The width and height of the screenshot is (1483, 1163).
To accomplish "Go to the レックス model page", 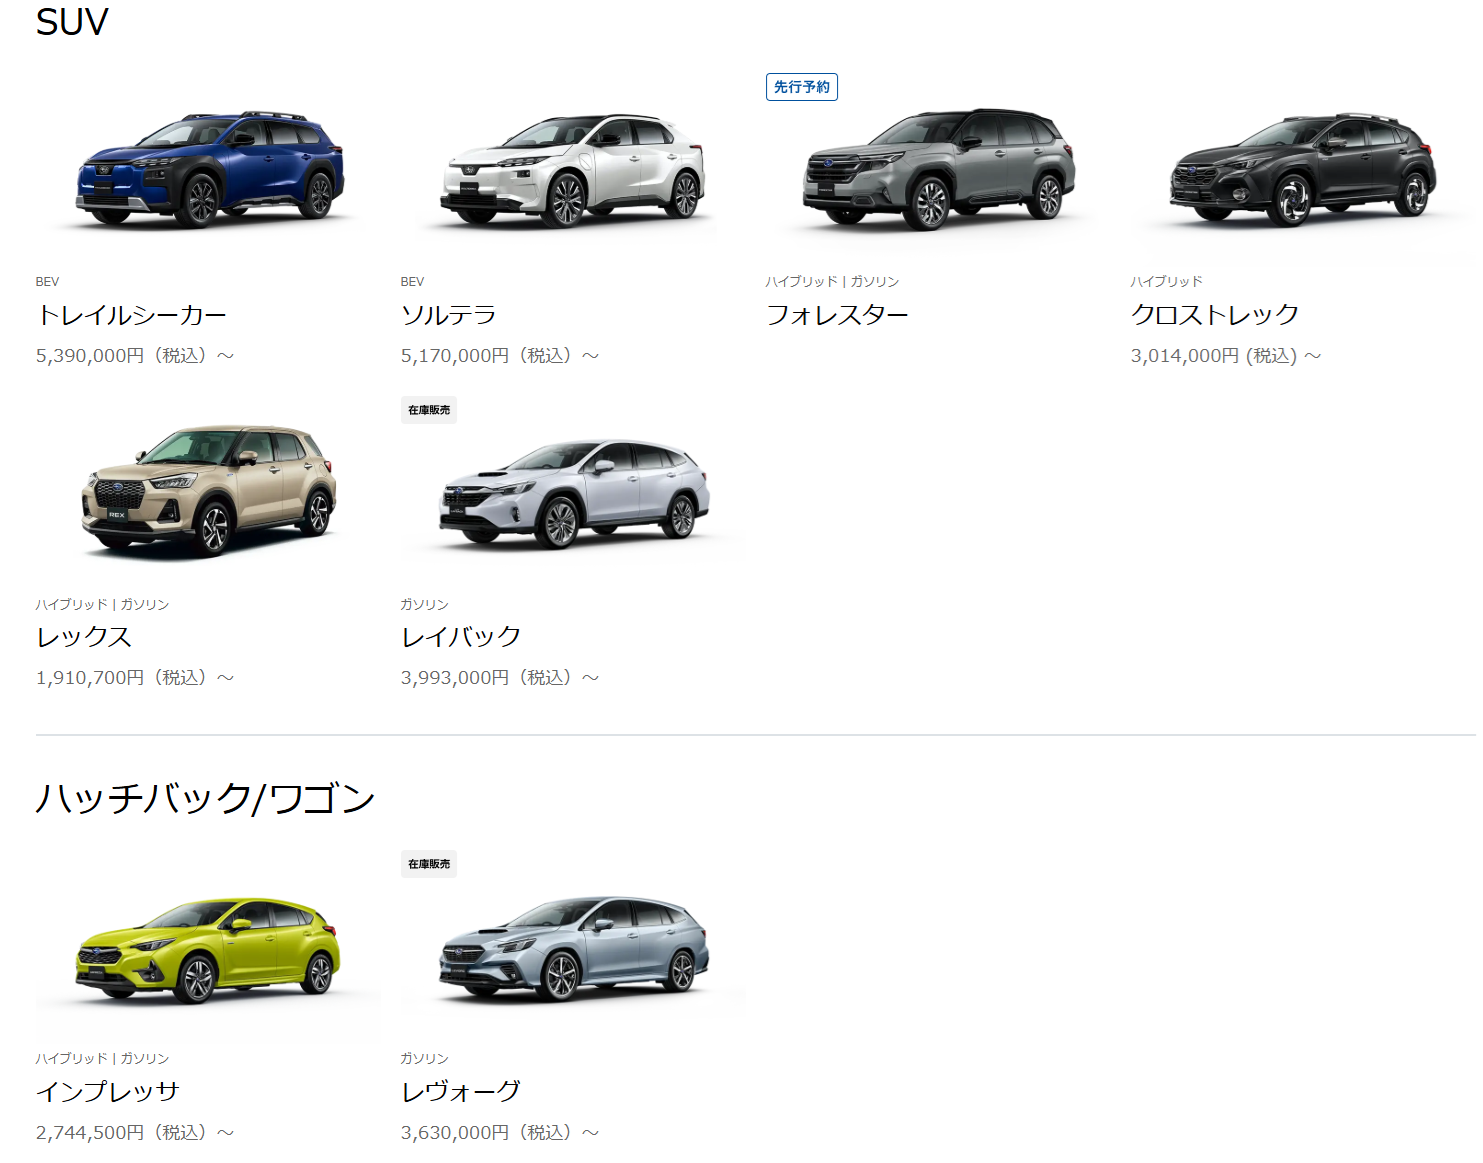I will pos(84,637).
